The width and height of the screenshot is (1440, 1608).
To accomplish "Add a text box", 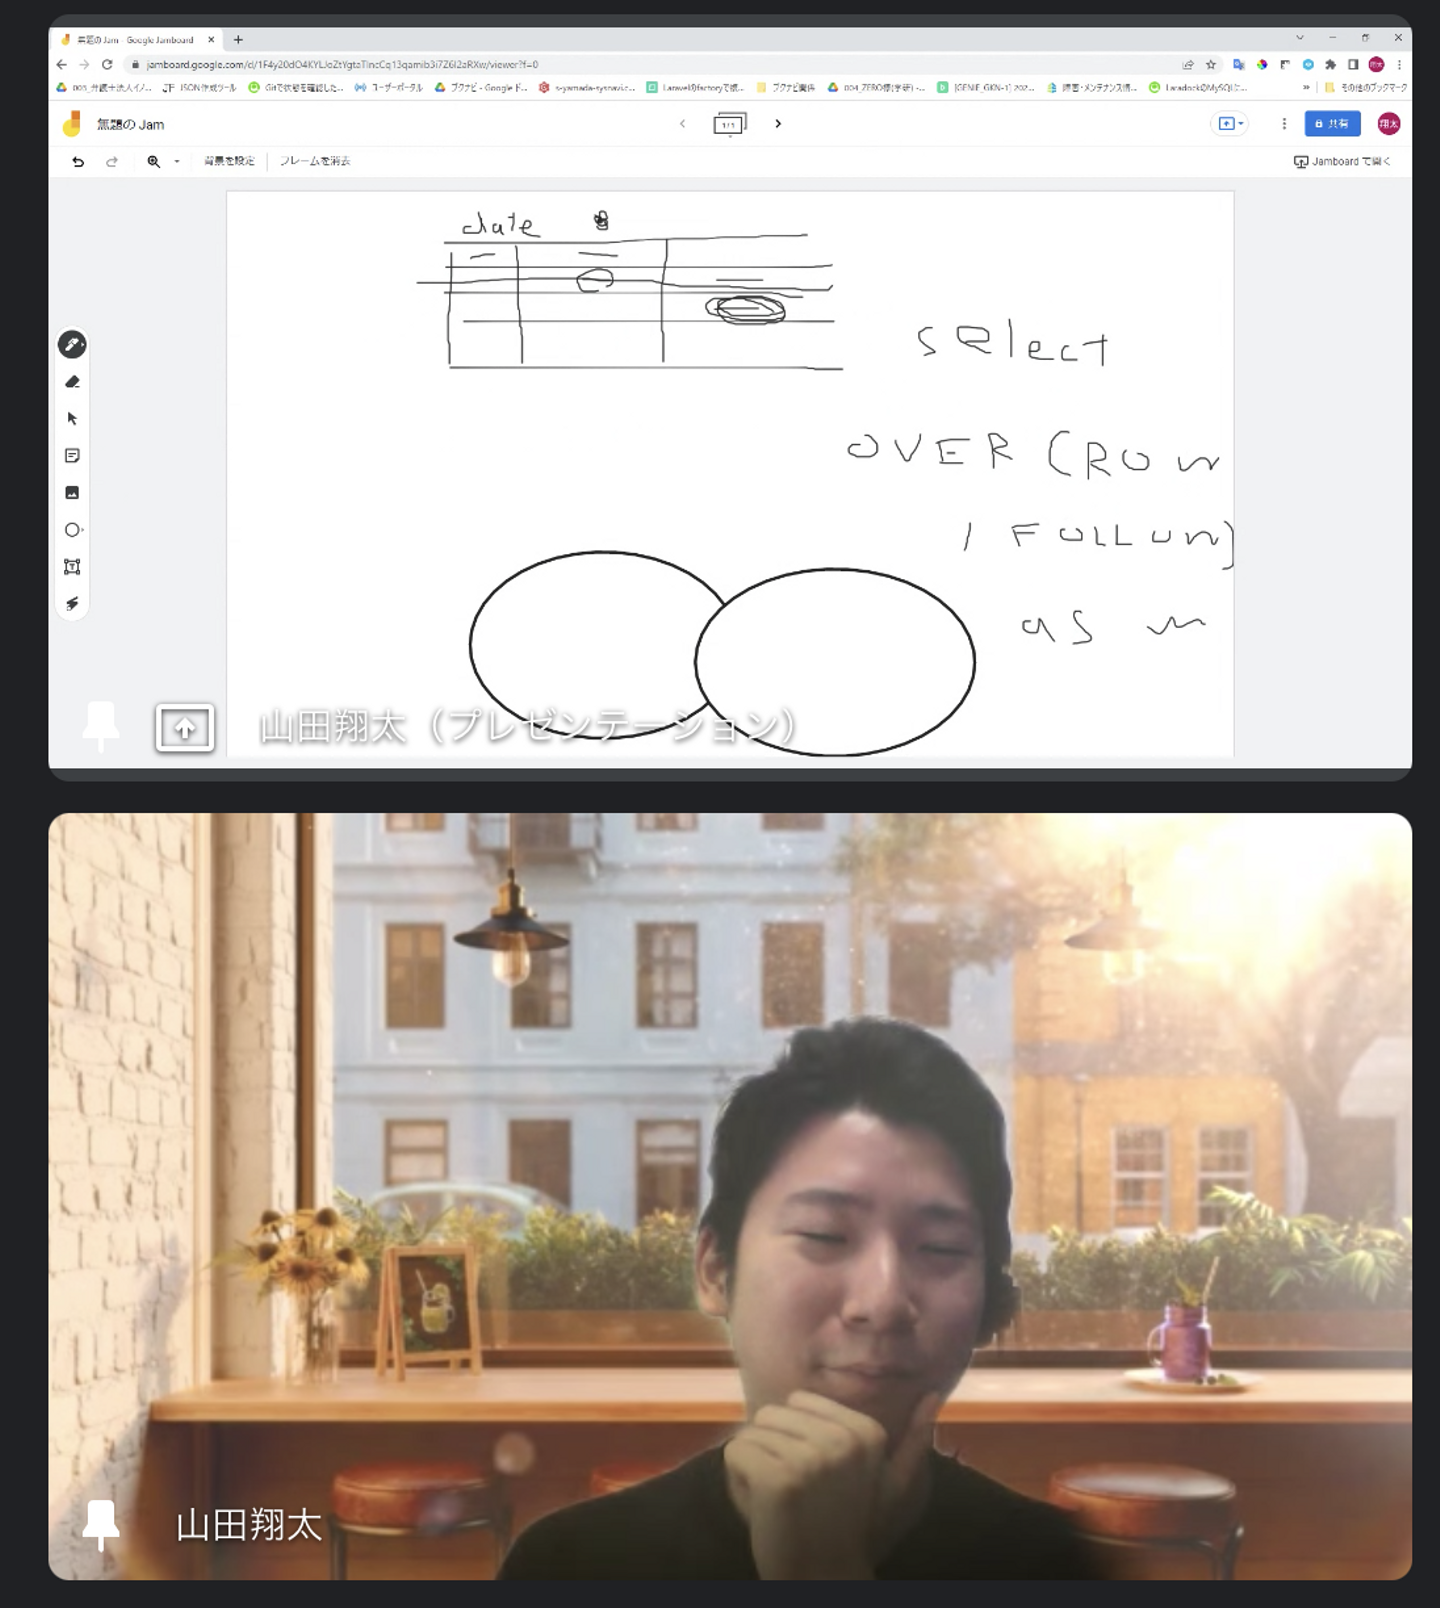I will pos(72,567).
